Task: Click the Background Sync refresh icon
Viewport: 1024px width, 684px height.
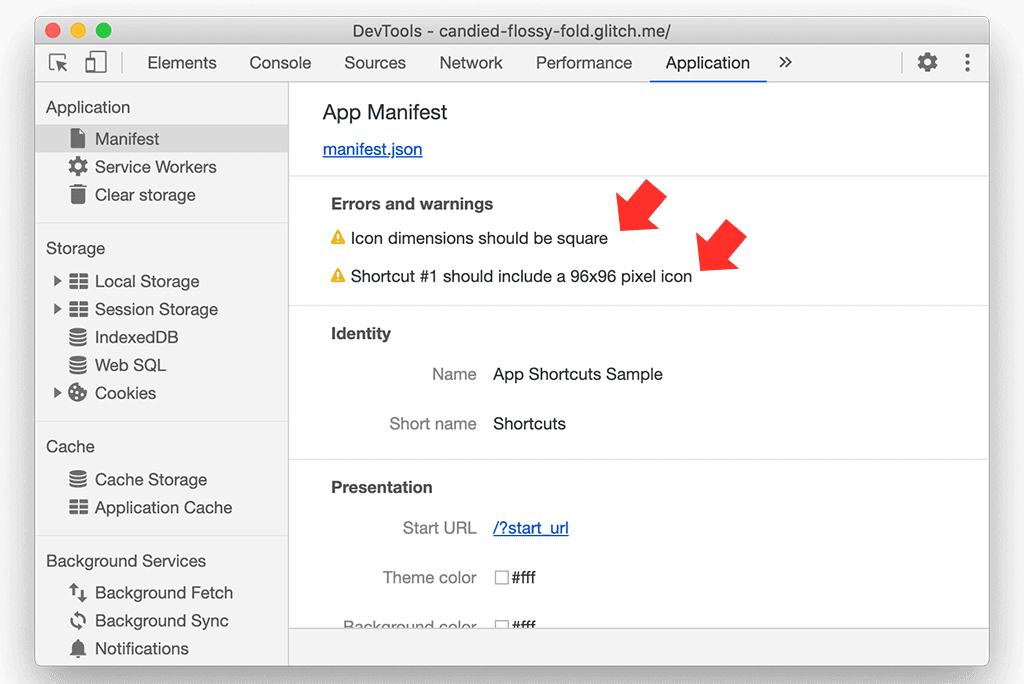Action: pyautogui.click(x=78, y=621)
